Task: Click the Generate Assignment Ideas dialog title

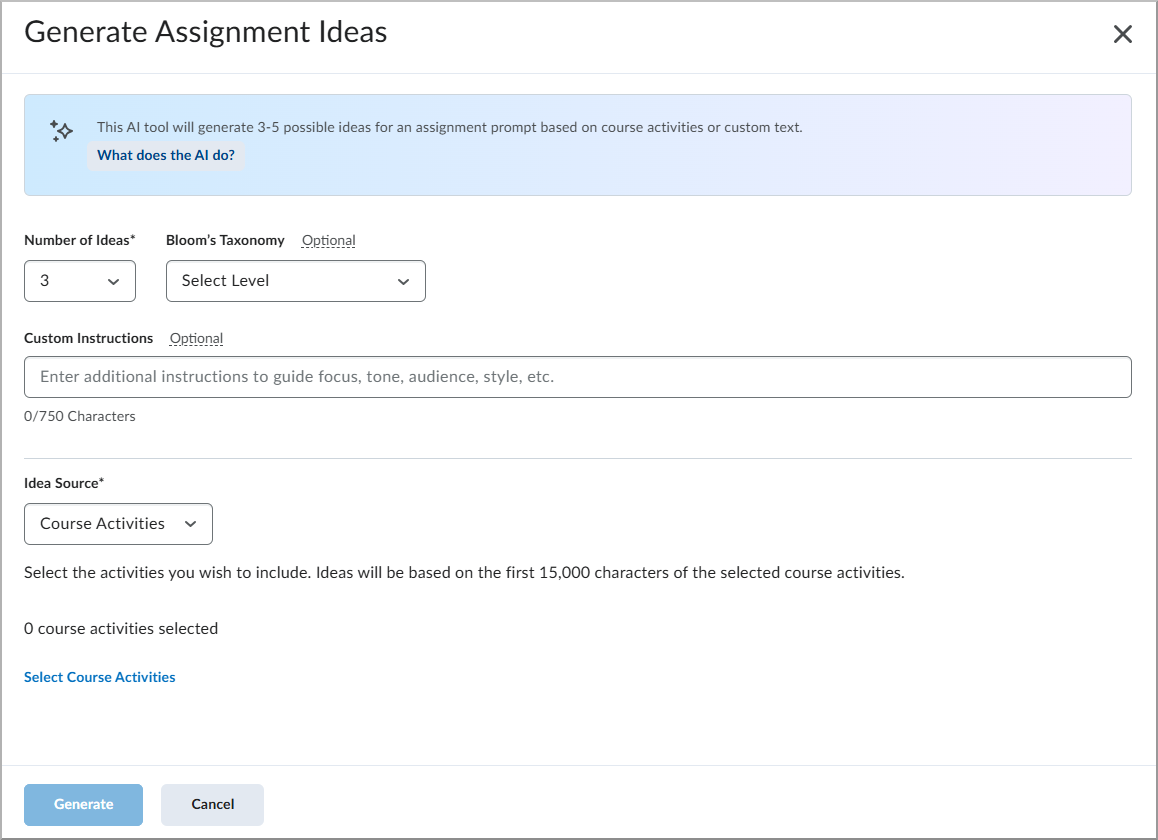Action: (205, 32)
